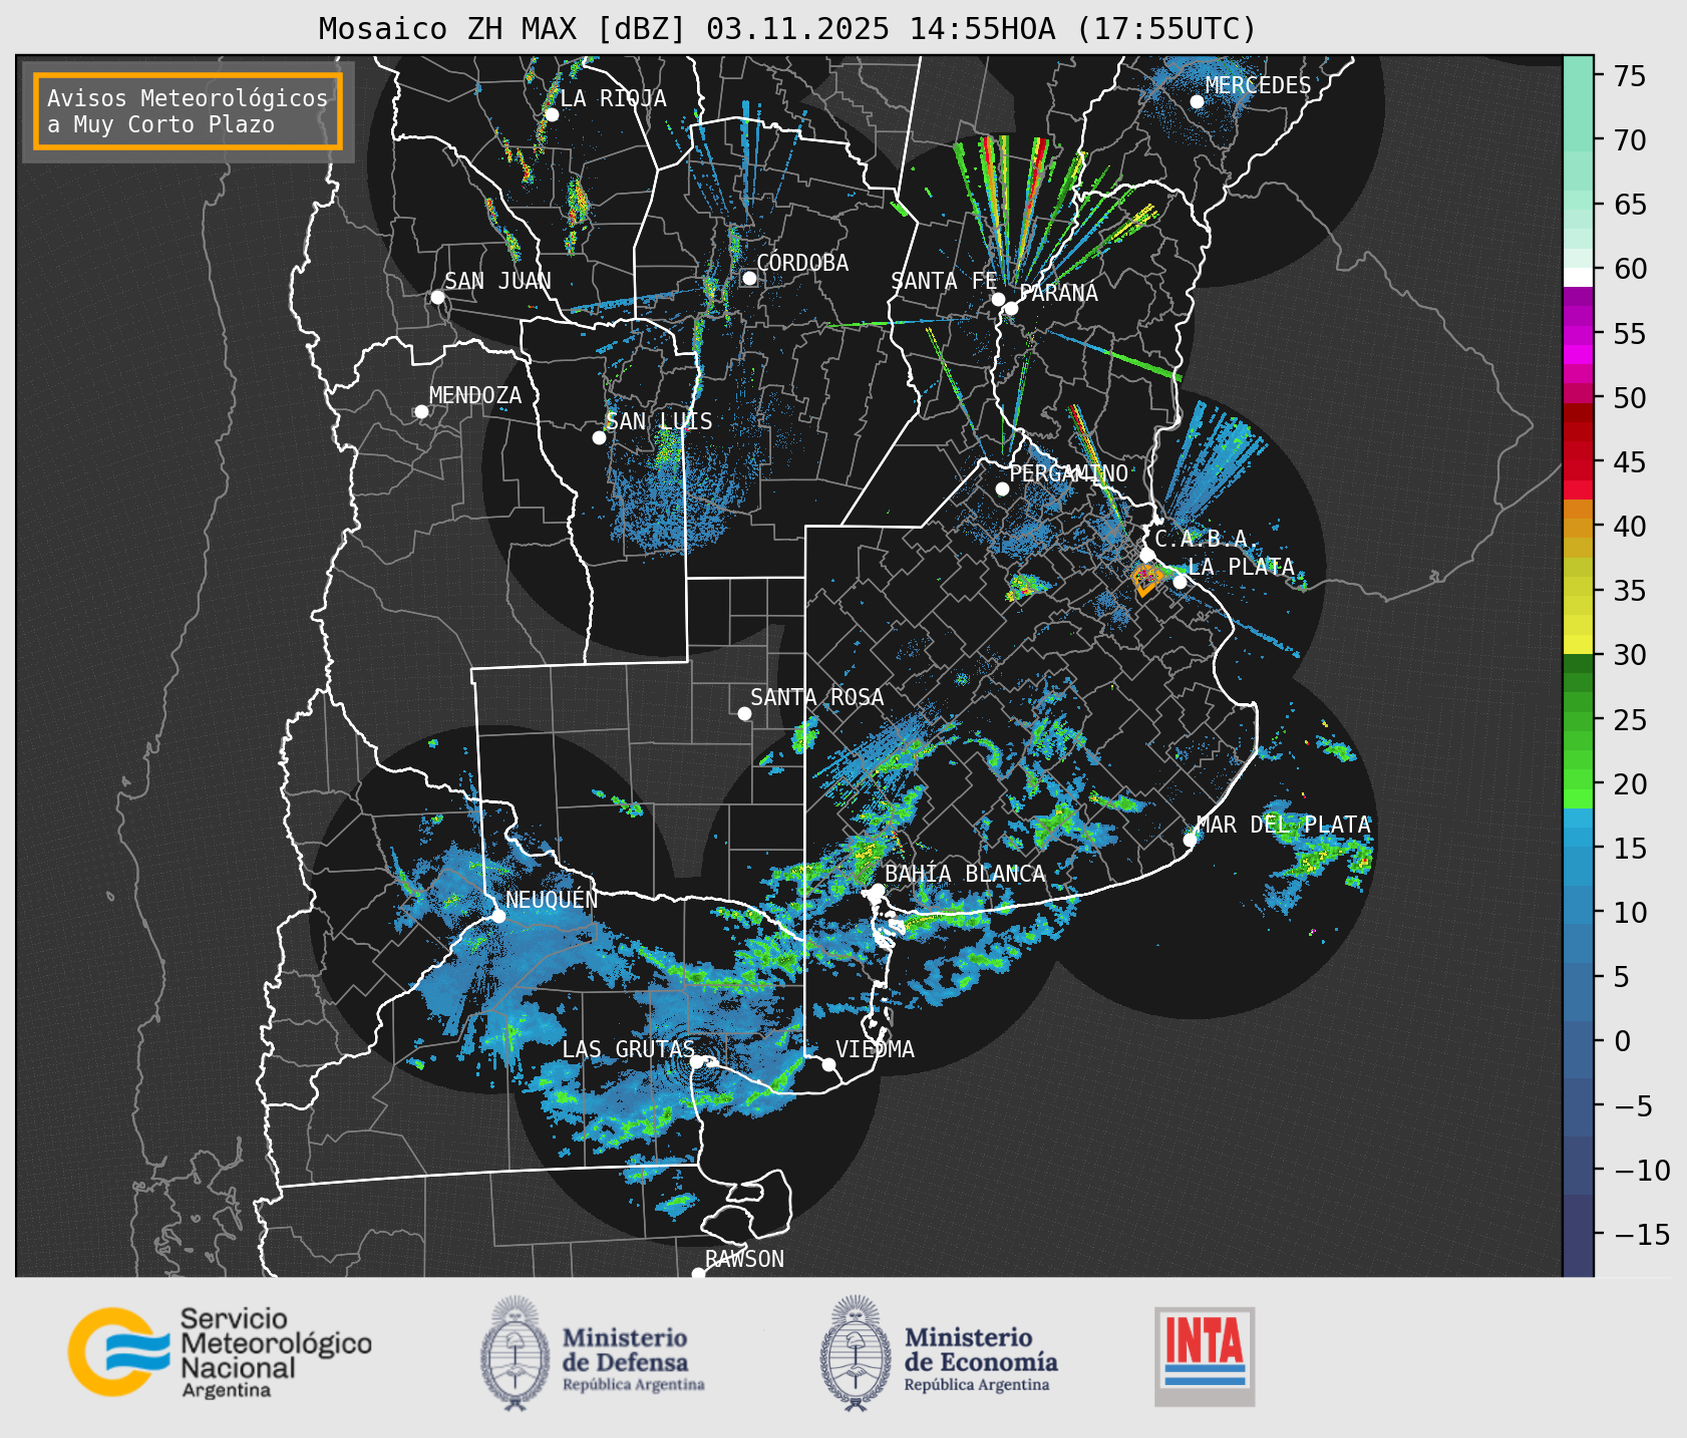Click the SANTA ROSA label text
This screenshot has width=1687, height=1438.
[817, 697]
